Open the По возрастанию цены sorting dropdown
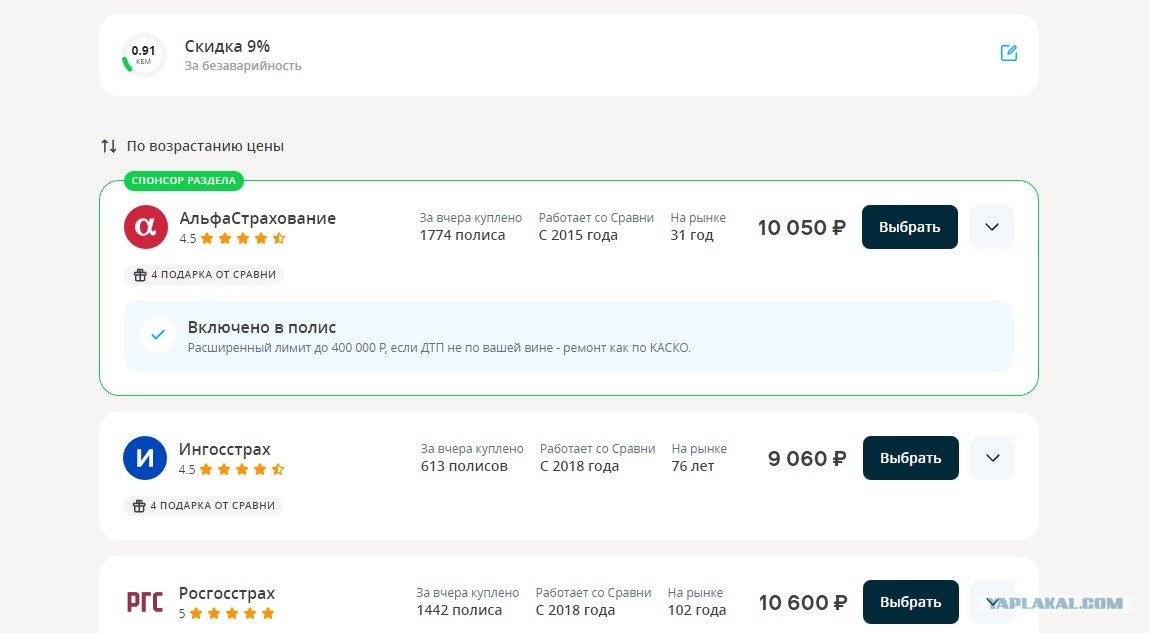This screenshot has width=1149, height=633. coord(193,146)
